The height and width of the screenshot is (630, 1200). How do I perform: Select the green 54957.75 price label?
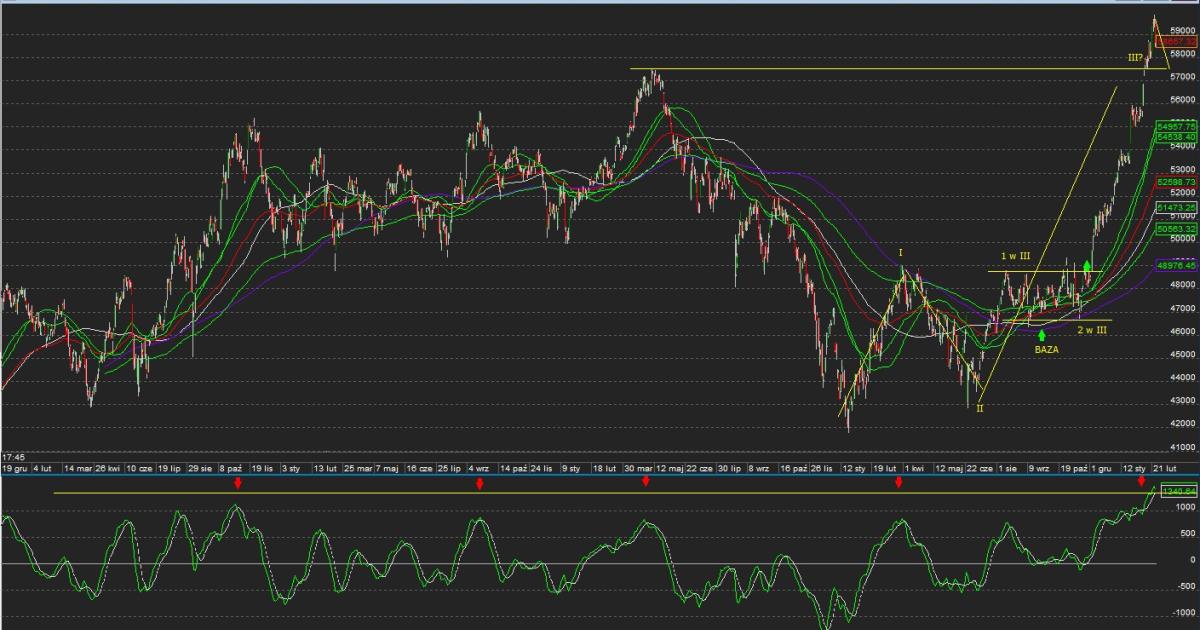[1176, 127]
